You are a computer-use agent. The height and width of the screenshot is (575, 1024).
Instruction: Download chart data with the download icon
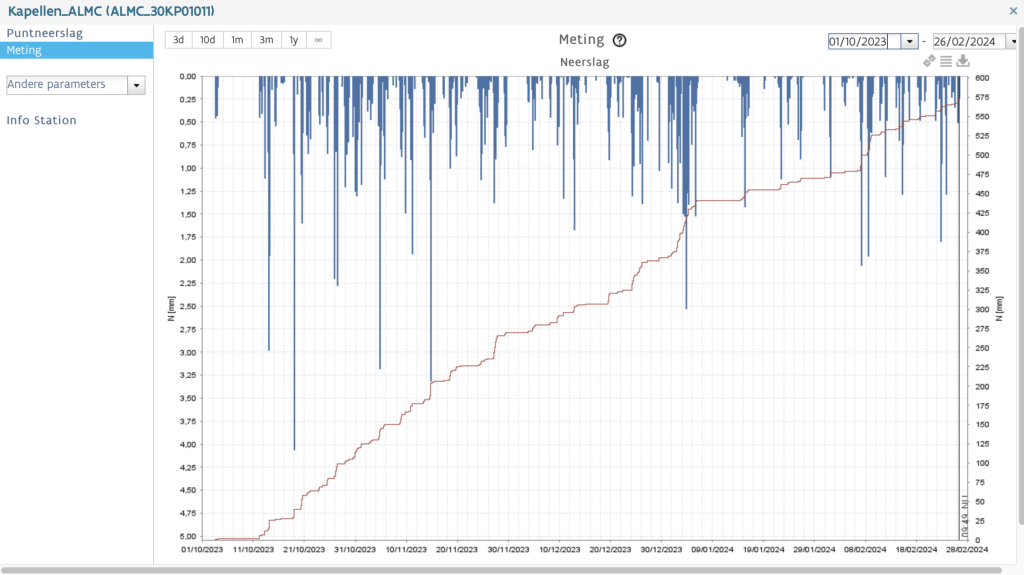tap(963, 61)
